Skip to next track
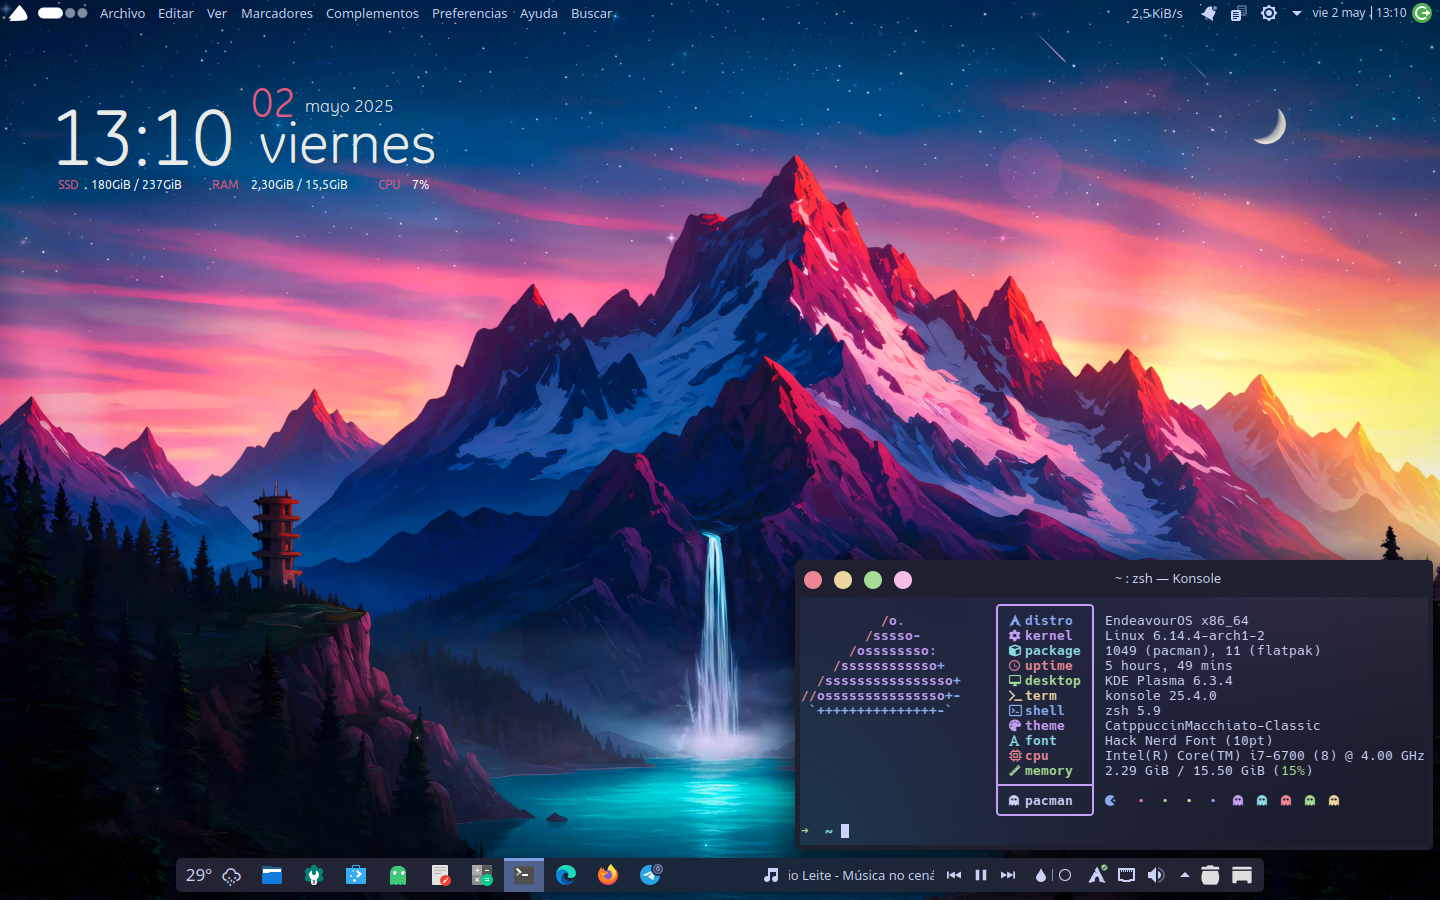This screenshot has height=900, width=1440. click(x=1008, y=875)
